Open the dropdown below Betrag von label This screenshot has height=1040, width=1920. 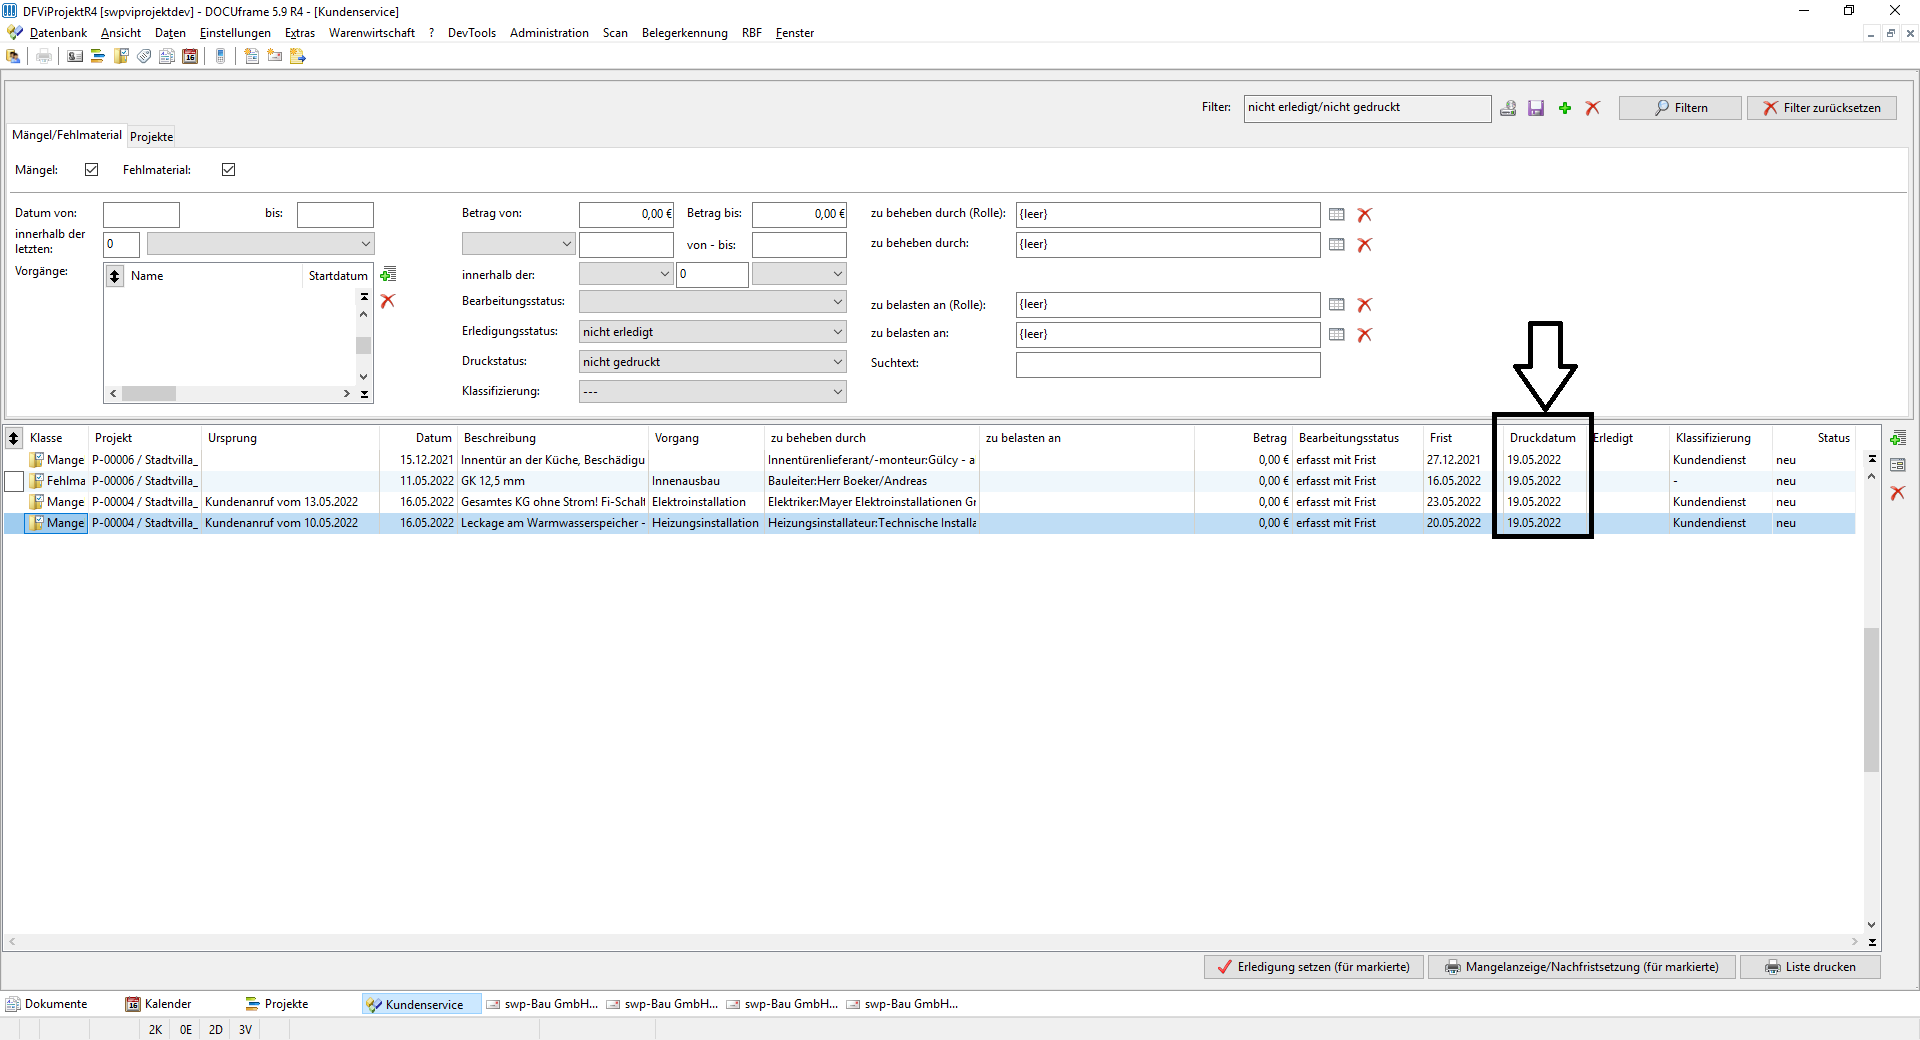pos(518,244)
